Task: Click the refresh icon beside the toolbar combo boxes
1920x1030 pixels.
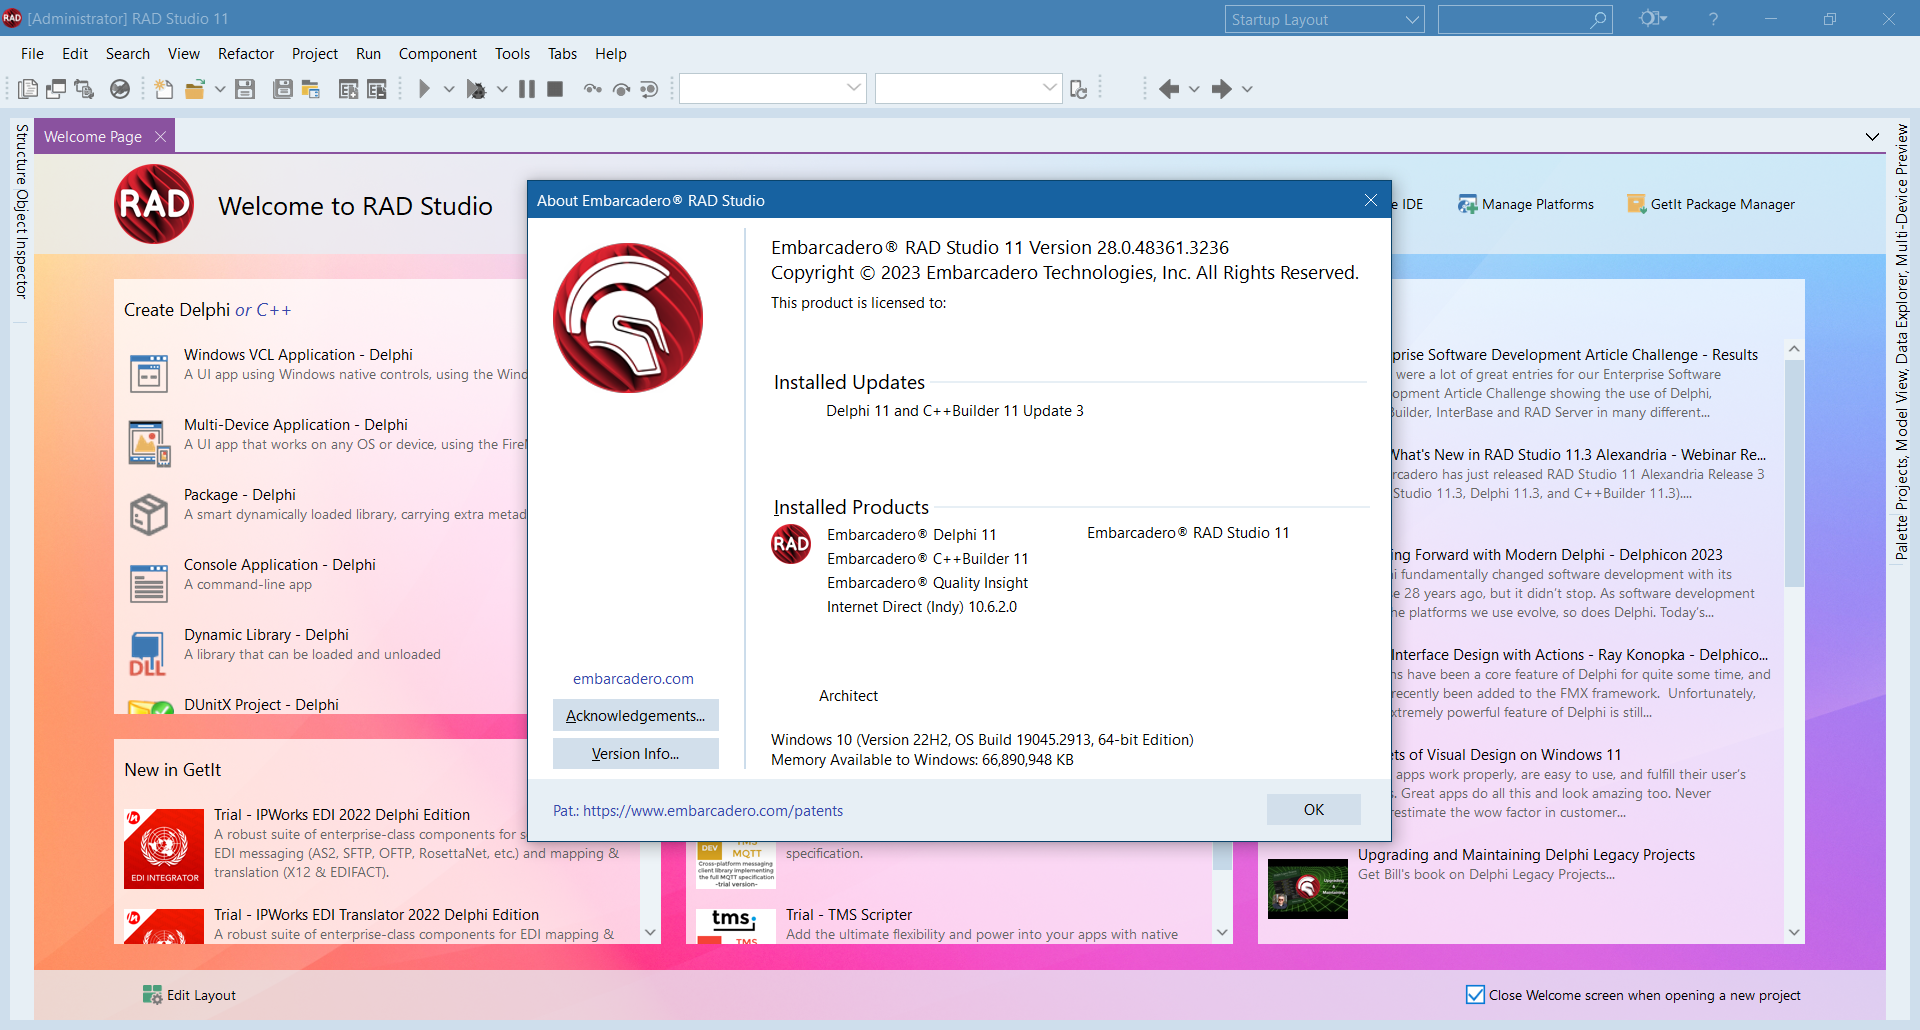Action: click(1078, 89)
